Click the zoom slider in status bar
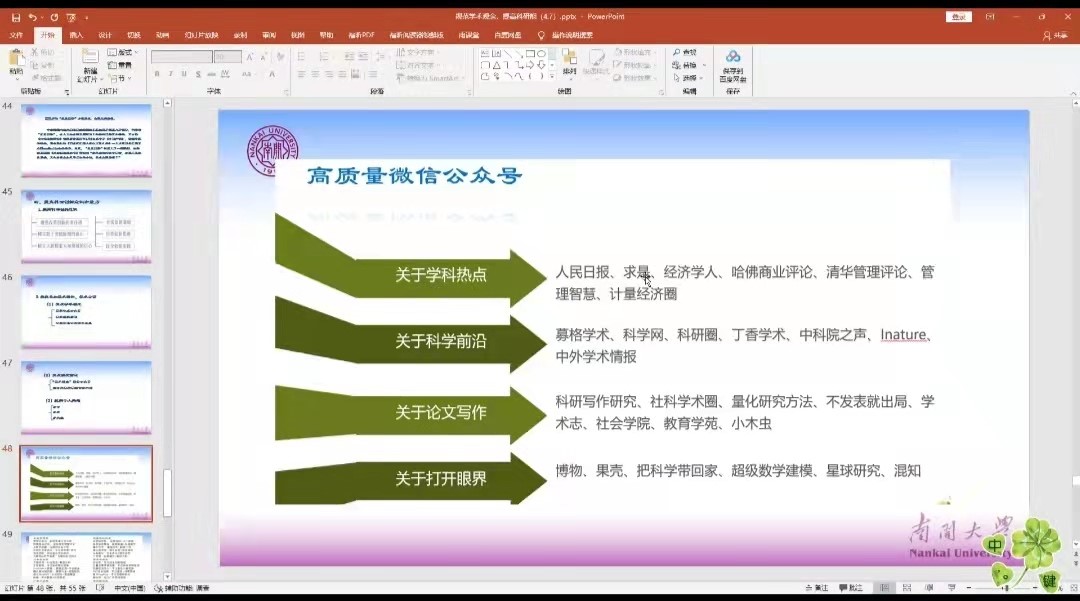Image resolution: width=1080 pixels, height=601 pixels. [1000, 588]
